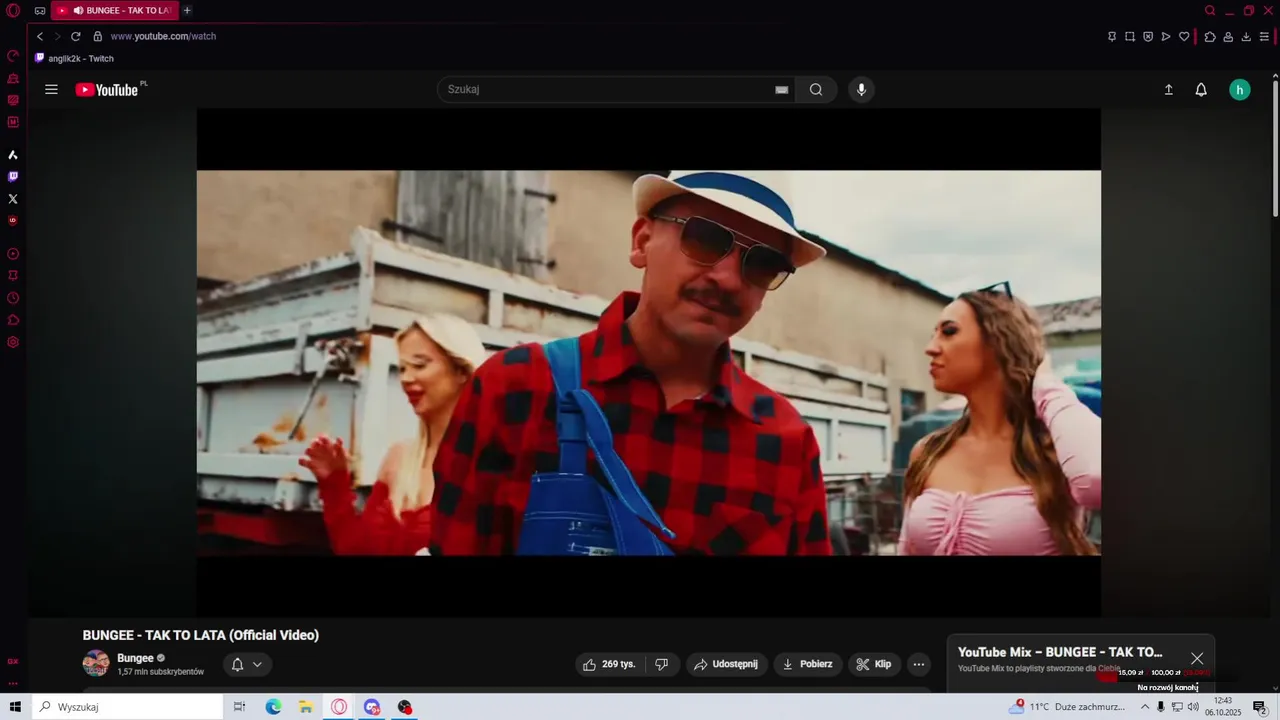Dislike the BUNGEE video
Image resolution: width=1280 pixels, height=720 pixels.
[x=662, y=664]
